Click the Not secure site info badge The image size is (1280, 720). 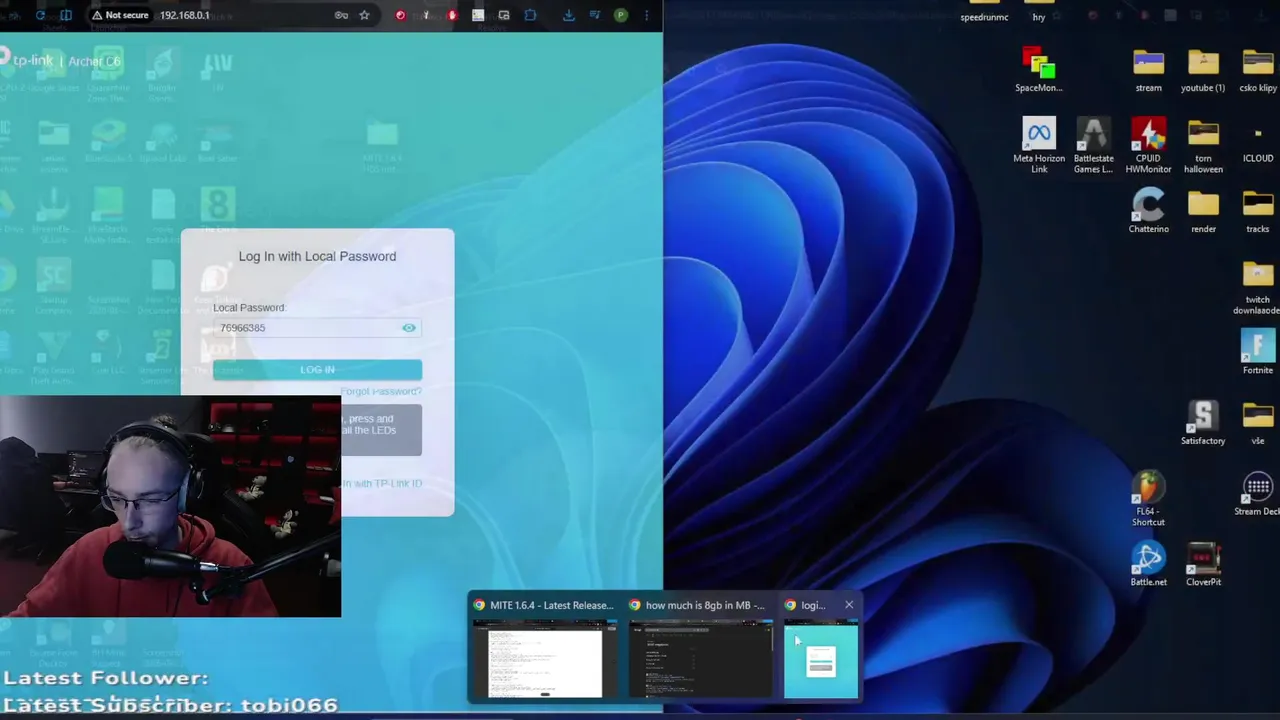pyautogui.click(x=120, y=15)
